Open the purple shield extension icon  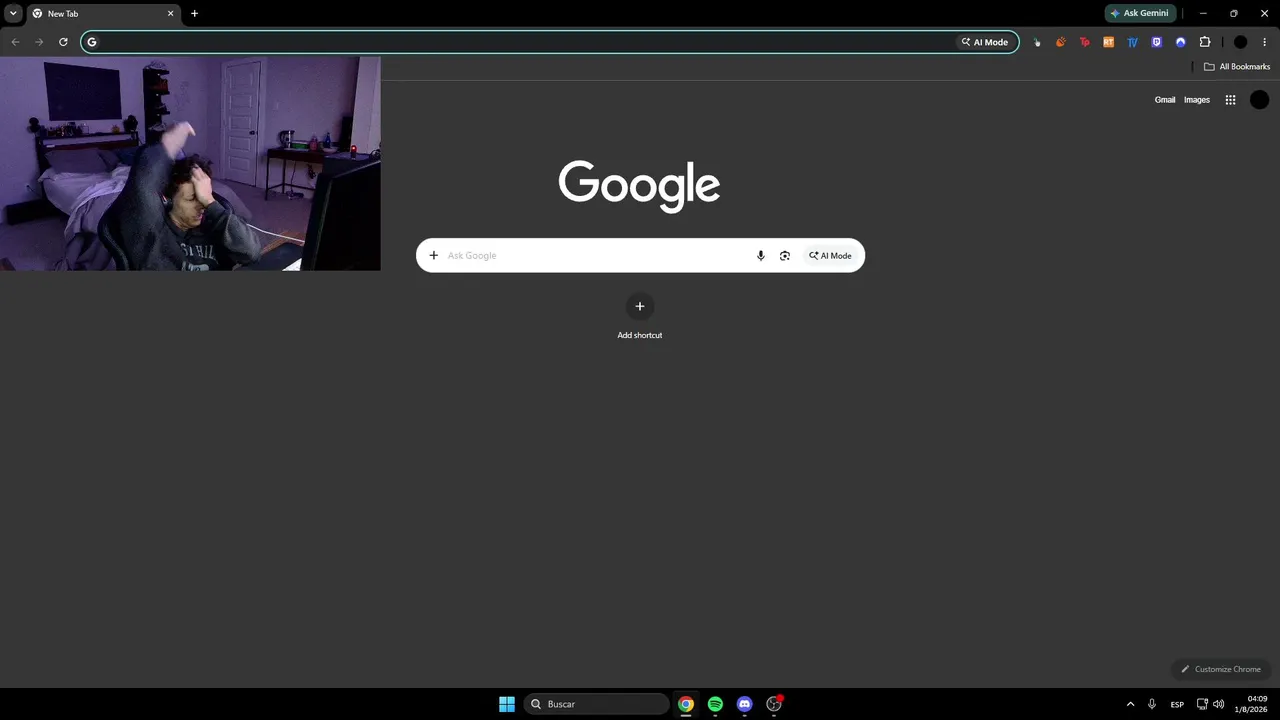point(1156,42)
